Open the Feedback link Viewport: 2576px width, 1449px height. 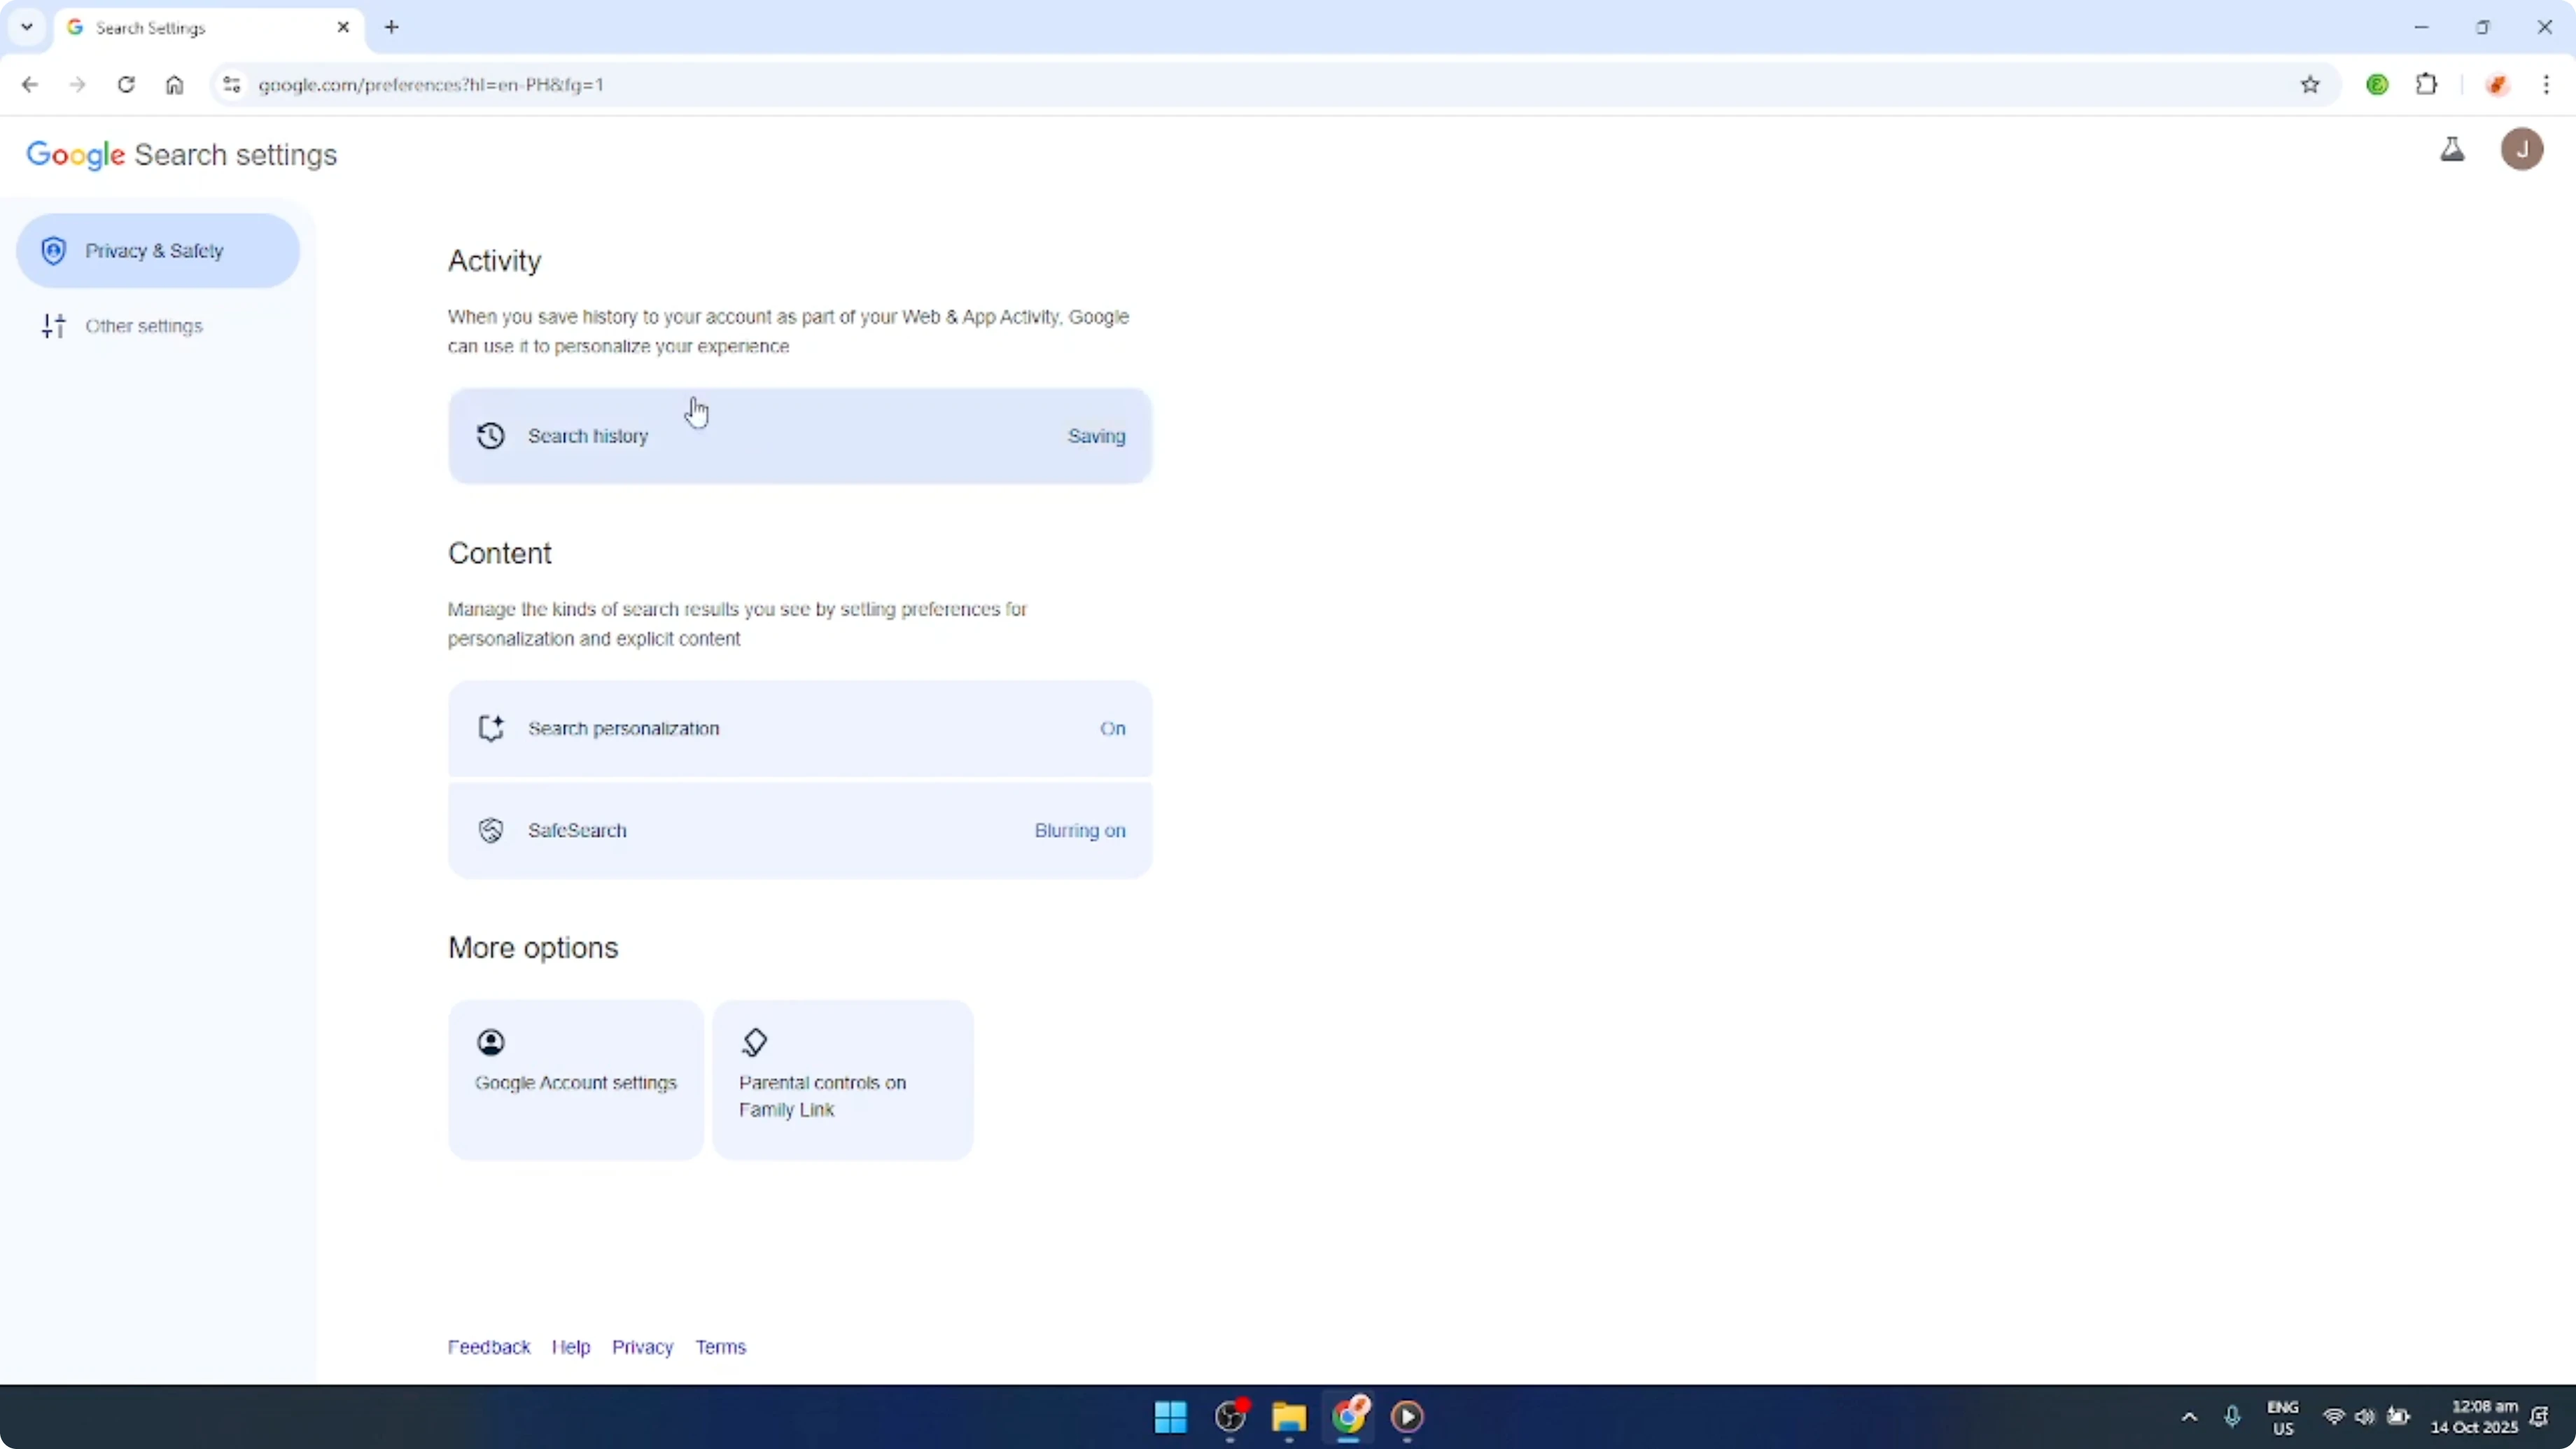(489, 1346)
